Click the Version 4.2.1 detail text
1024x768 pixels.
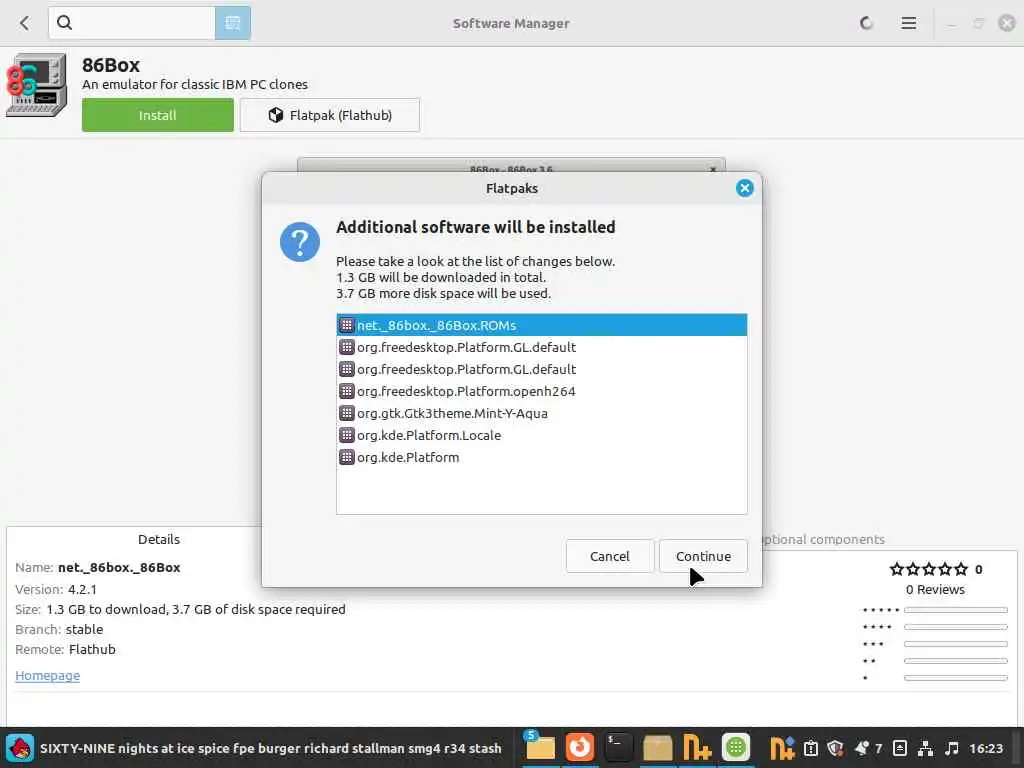[56, 589]
